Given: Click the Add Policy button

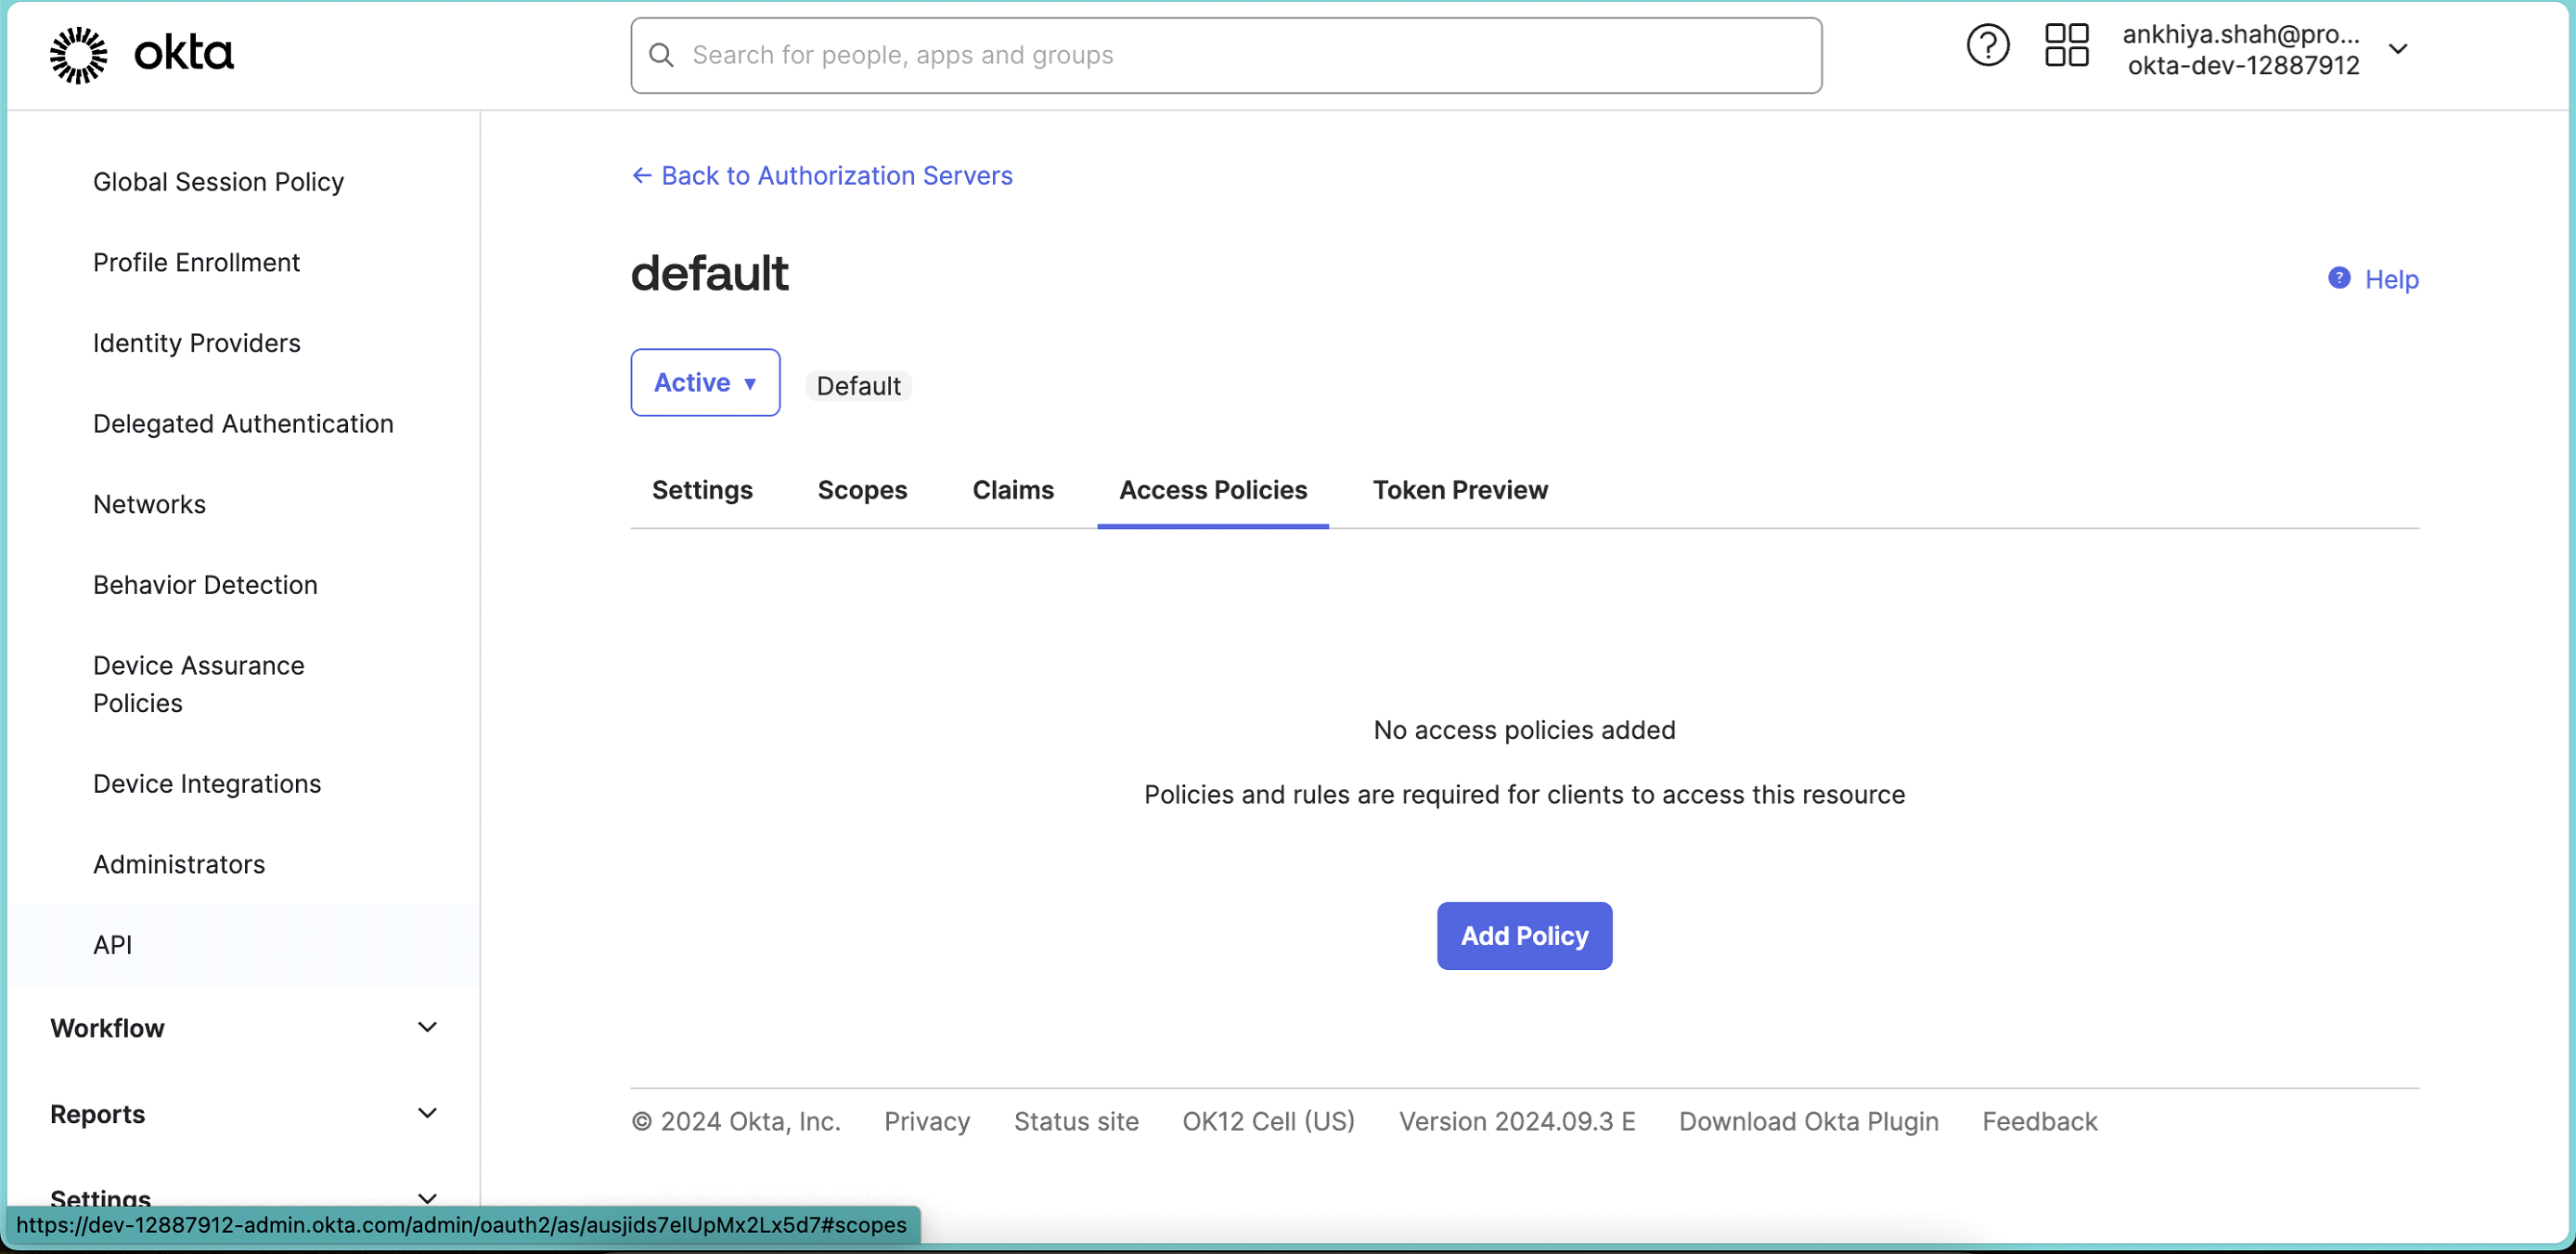Looking at the screenshot, I should click(1523, 936).
